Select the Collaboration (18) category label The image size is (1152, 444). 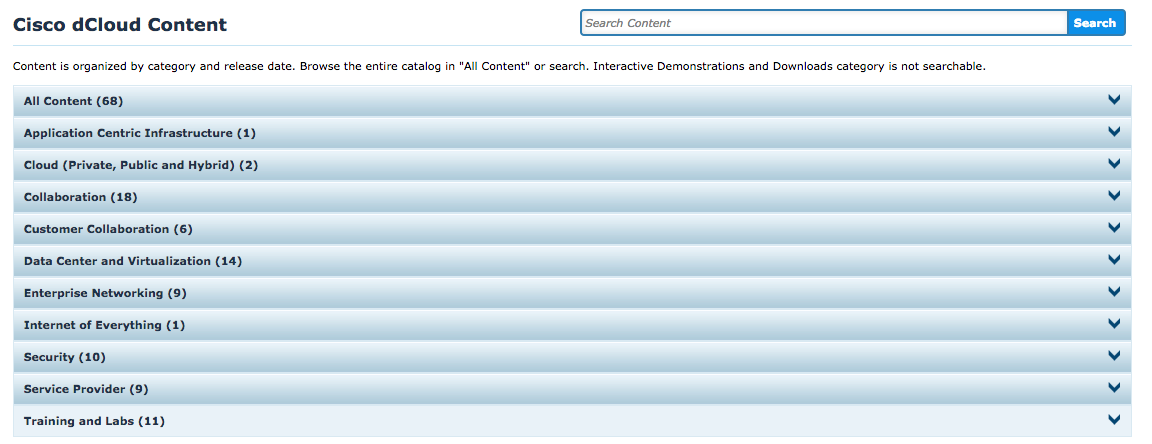80,197
